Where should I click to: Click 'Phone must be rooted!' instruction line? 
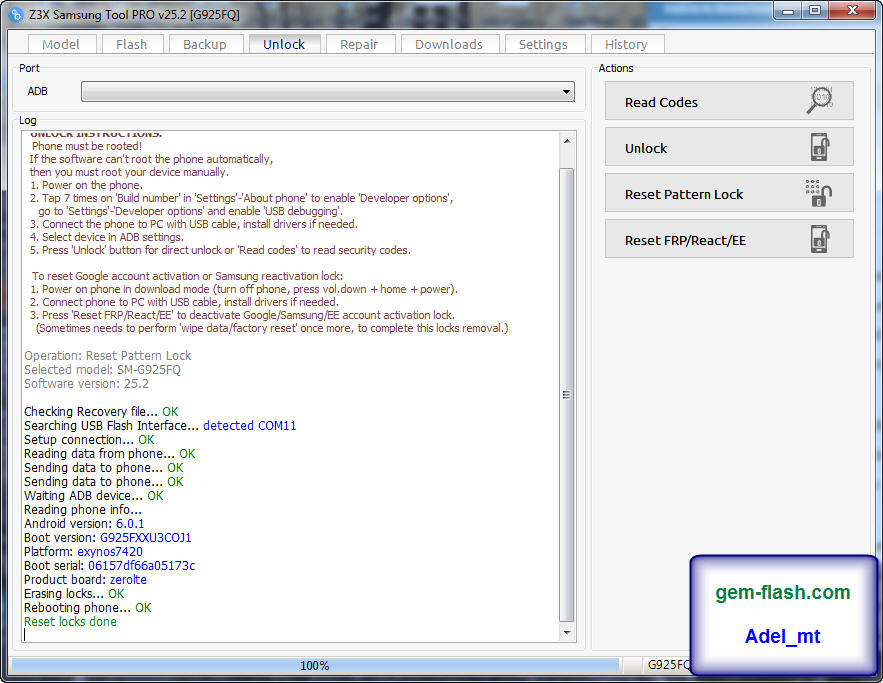pos(87,146)
